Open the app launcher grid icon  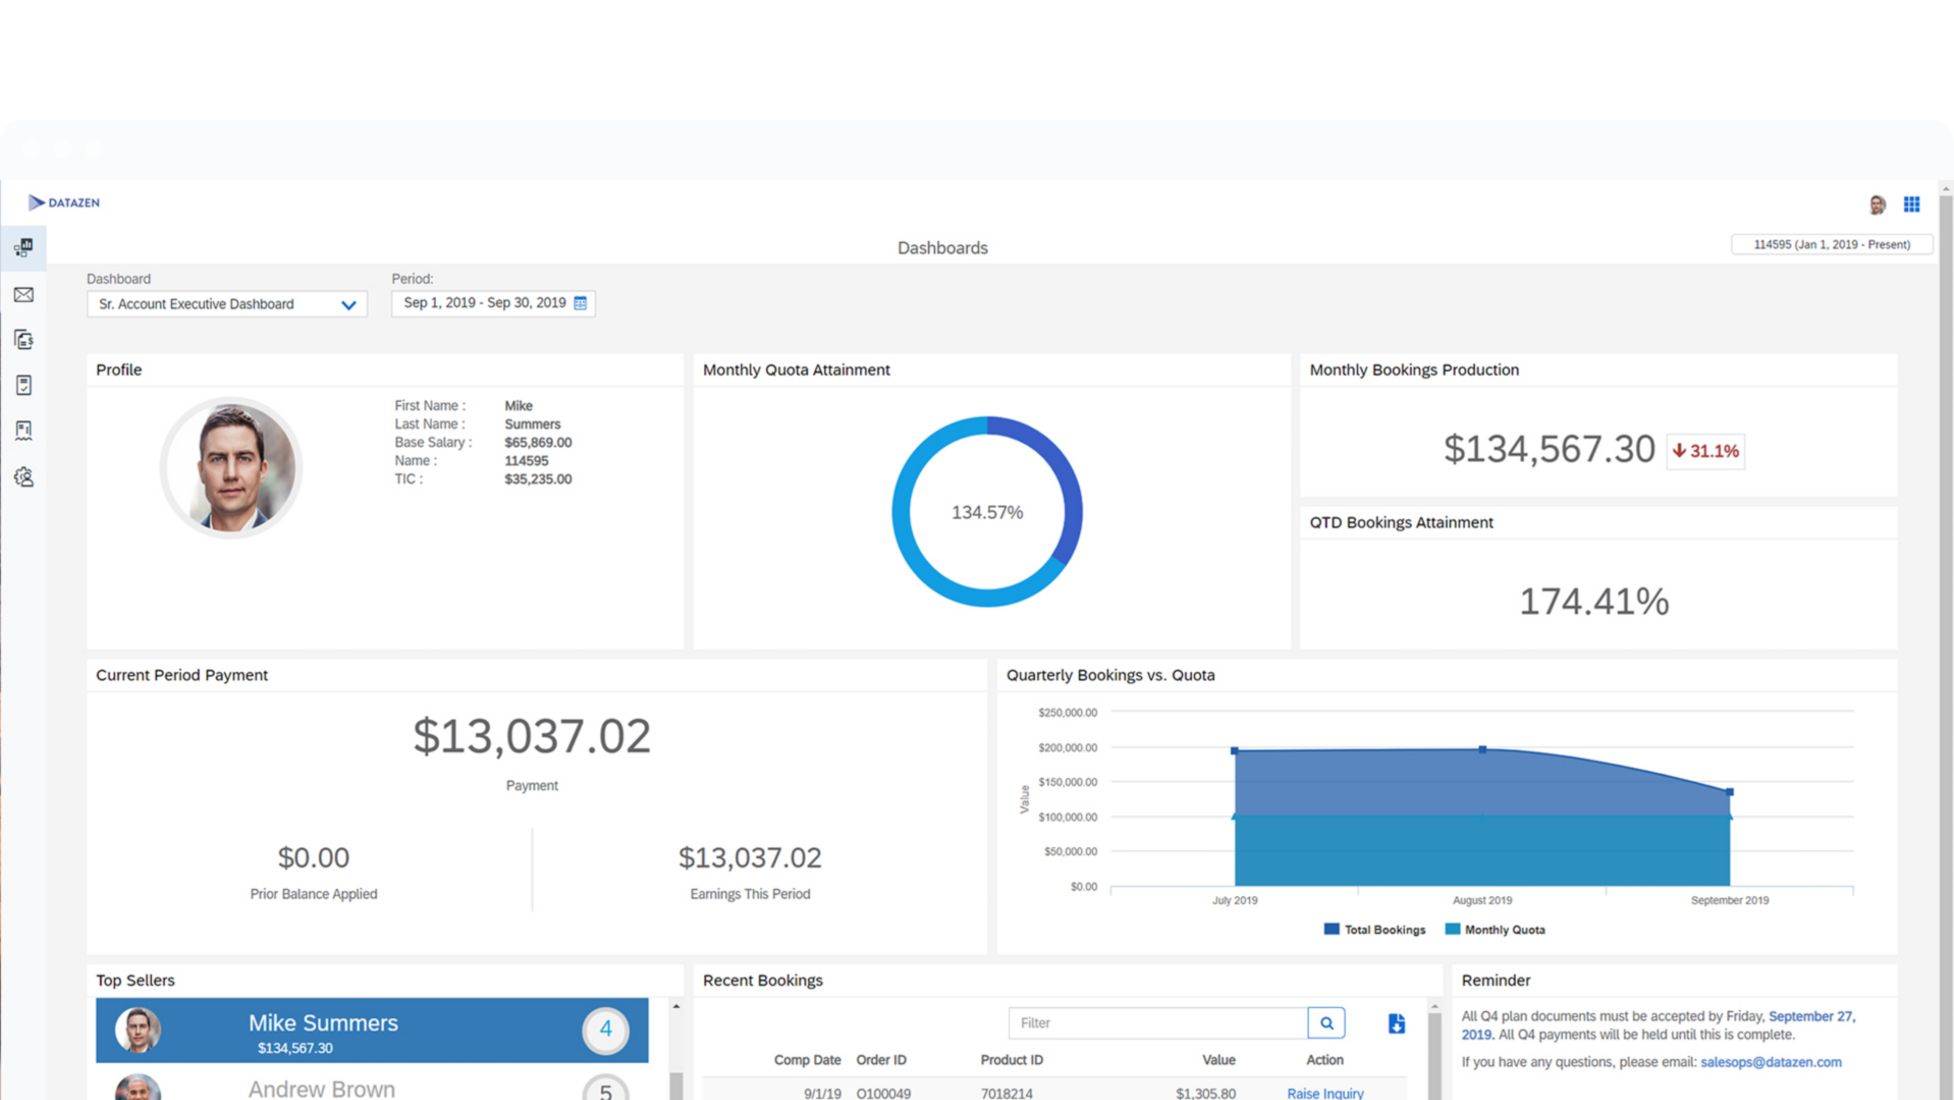coord(1911,204)
